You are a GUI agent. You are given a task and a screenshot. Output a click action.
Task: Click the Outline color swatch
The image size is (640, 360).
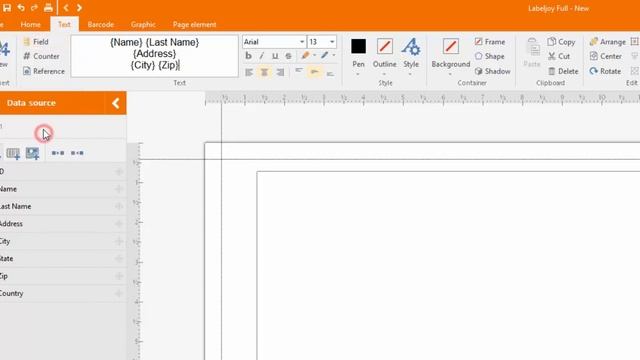(384, 46)
